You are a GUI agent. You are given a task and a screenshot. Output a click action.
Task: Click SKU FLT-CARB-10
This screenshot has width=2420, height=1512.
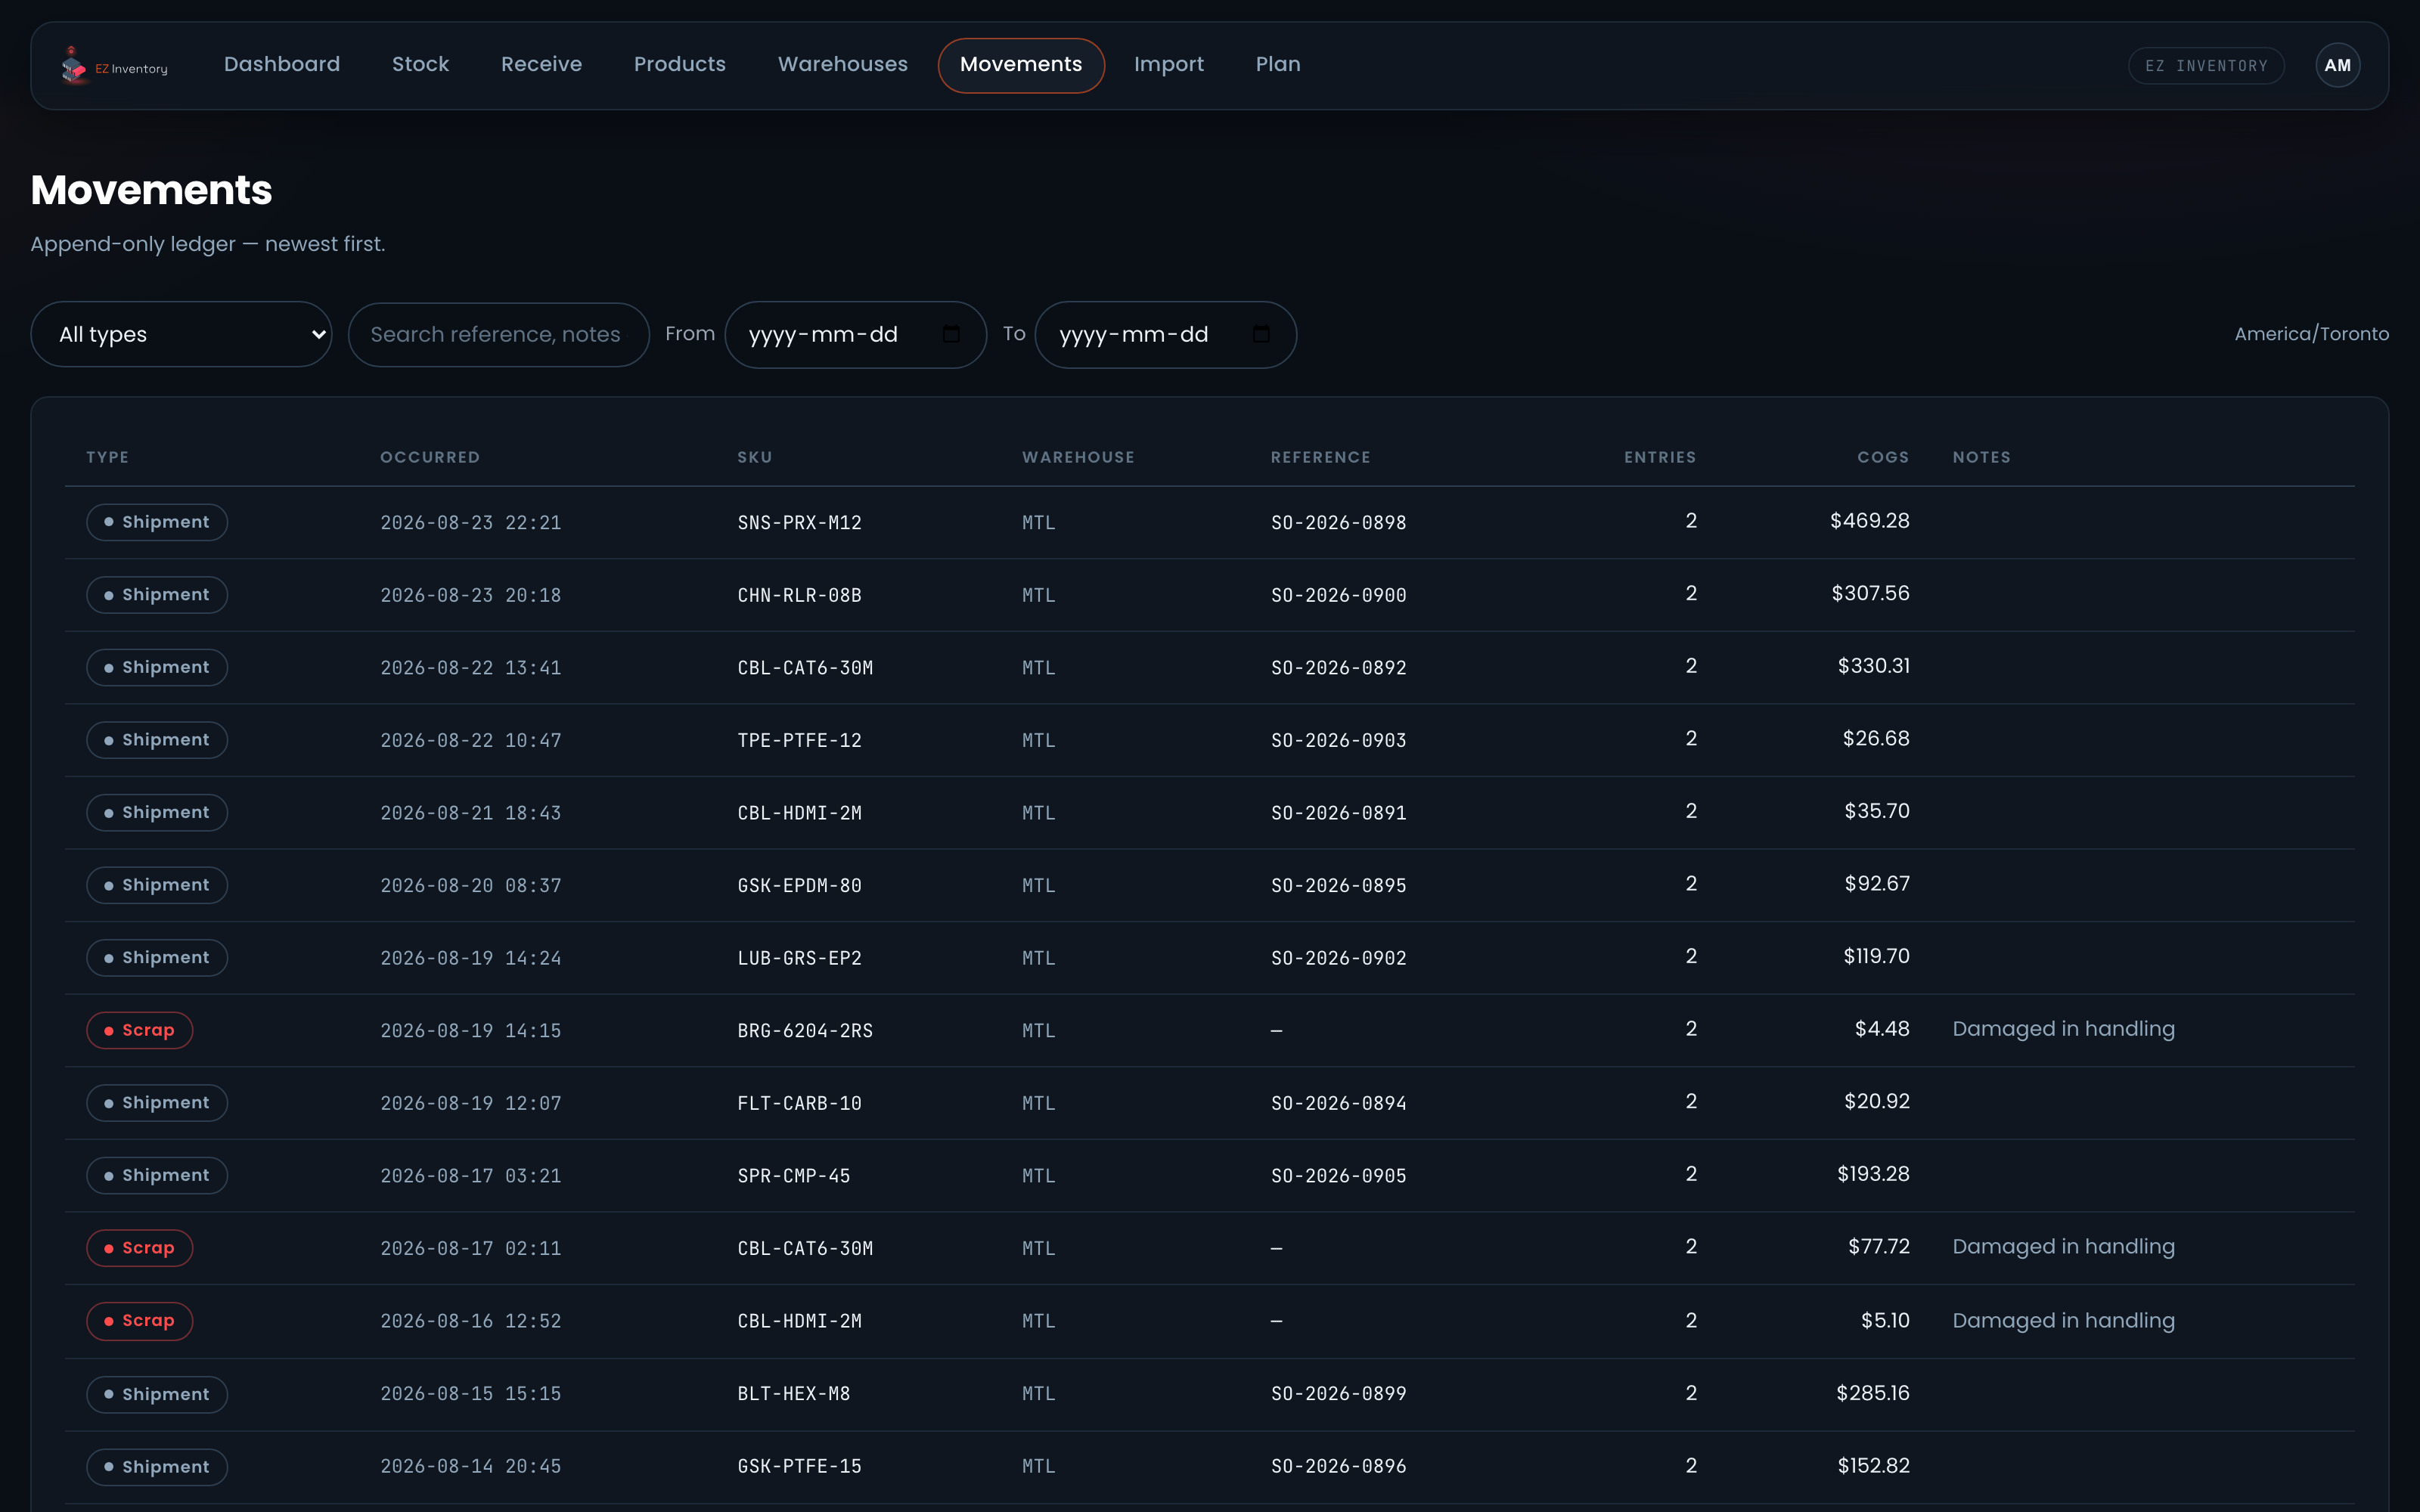pos(799,1103)
